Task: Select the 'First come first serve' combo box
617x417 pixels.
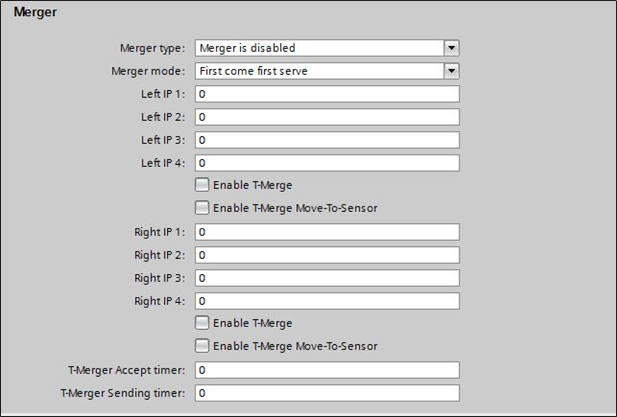Action: click(x=318, y=71)
